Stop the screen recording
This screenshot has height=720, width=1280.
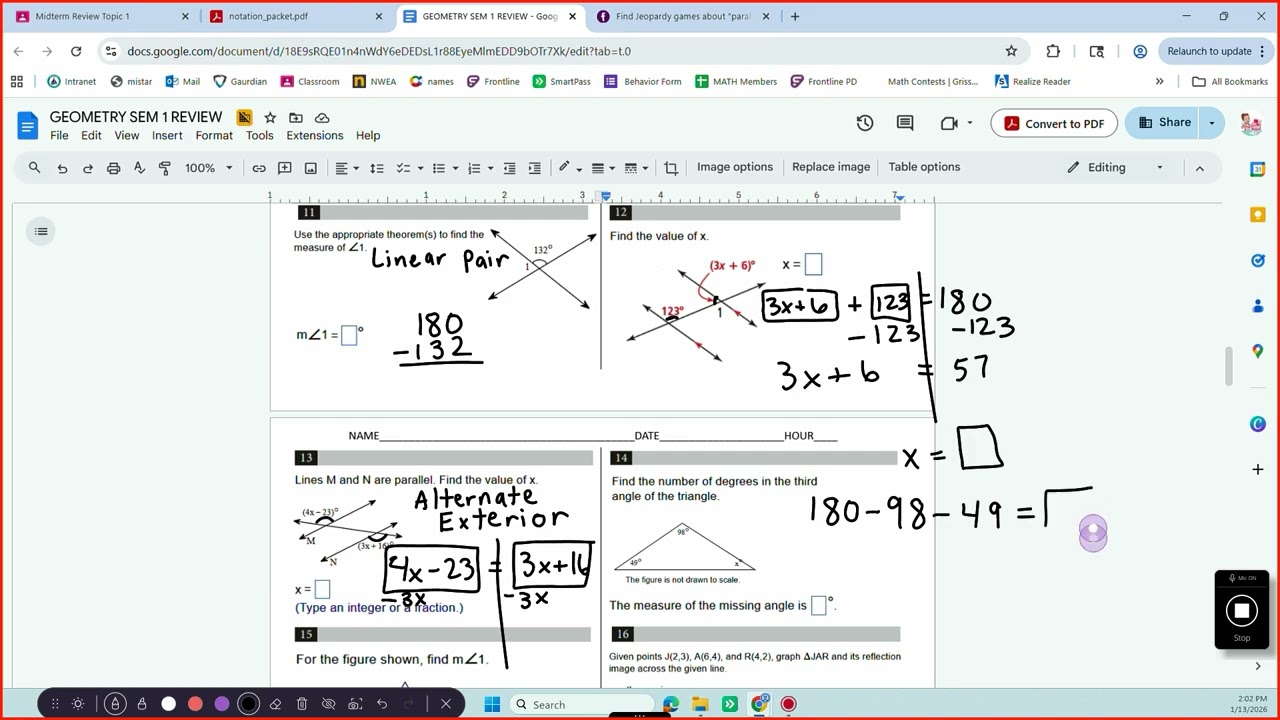pos(1241,611)
